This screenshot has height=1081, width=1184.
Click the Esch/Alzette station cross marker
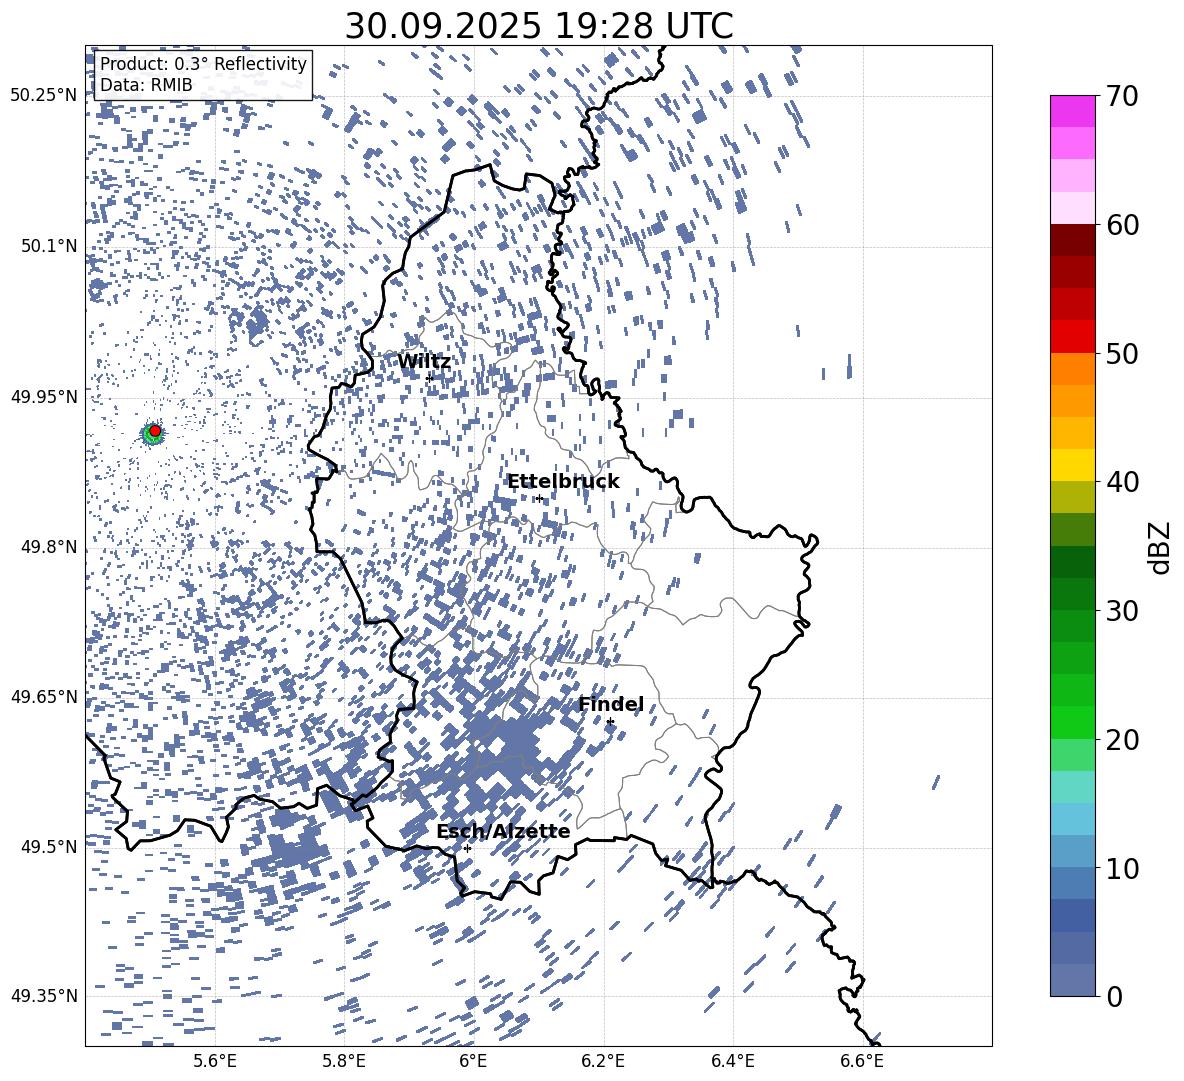click(x=467, y=848)
